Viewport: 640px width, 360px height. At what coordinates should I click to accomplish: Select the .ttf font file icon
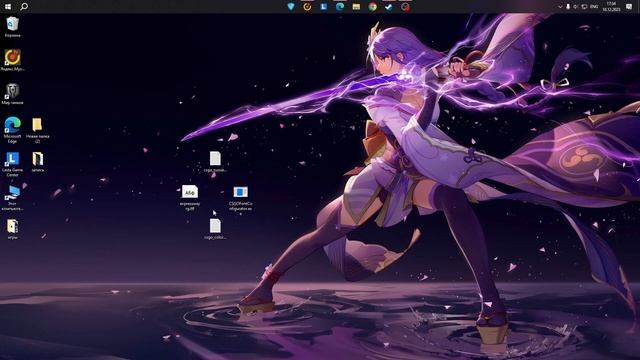190,198
